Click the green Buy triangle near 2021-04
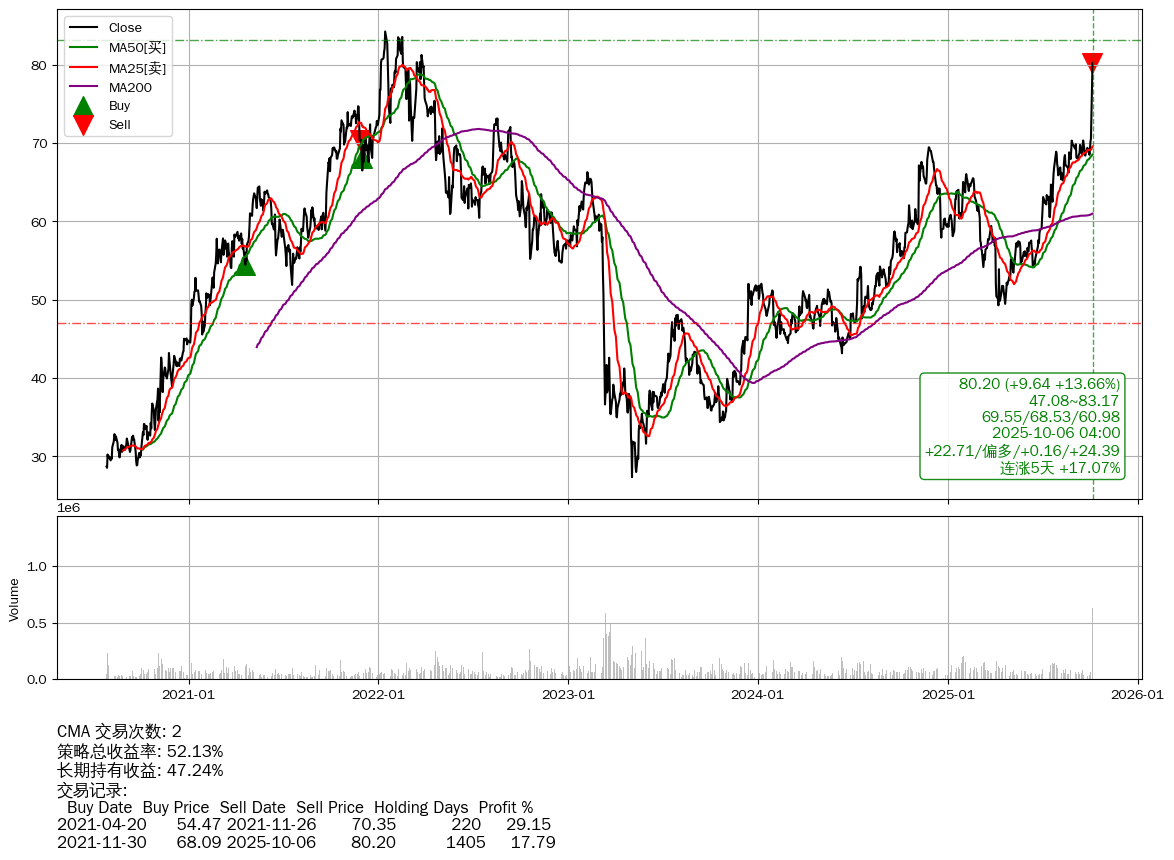 click(x=244, y=264)
